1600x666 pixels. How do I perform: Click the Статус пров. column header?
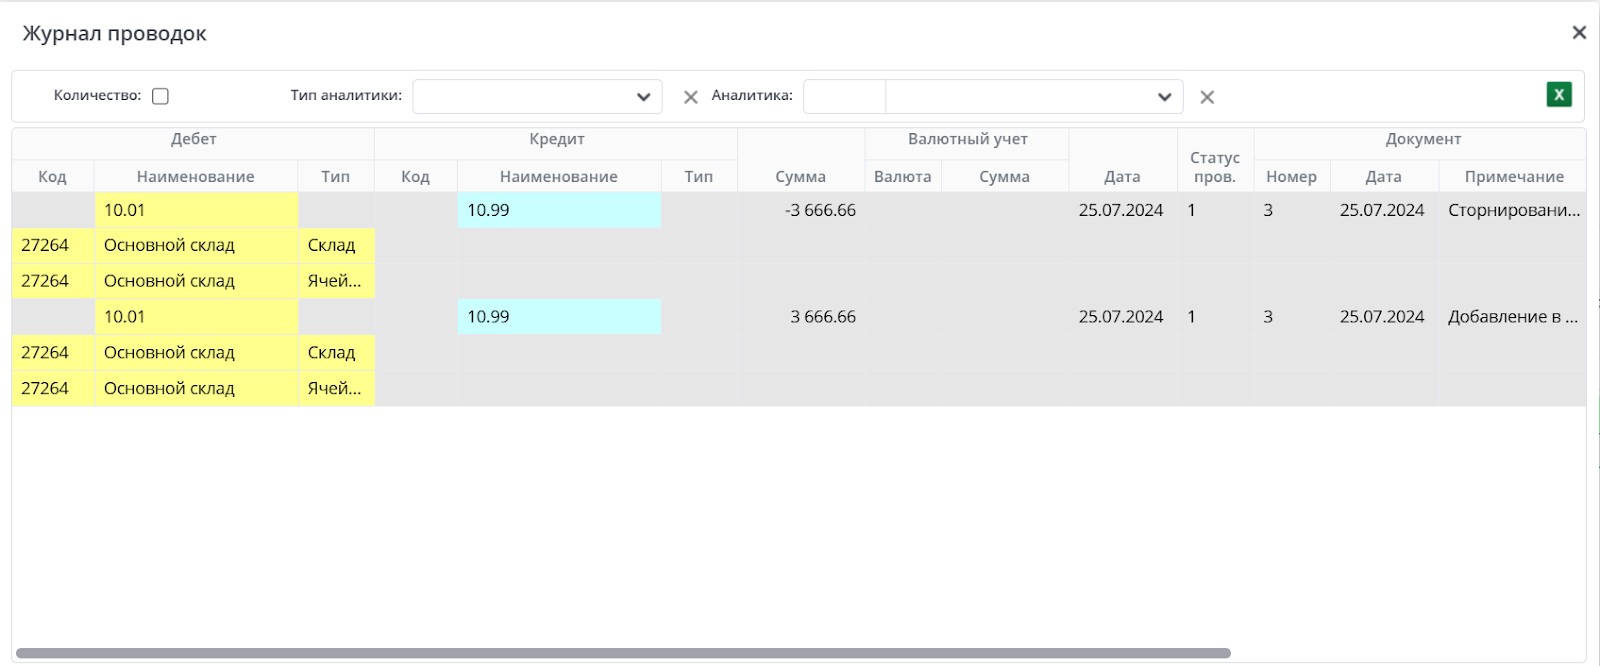click(1214, 167)
